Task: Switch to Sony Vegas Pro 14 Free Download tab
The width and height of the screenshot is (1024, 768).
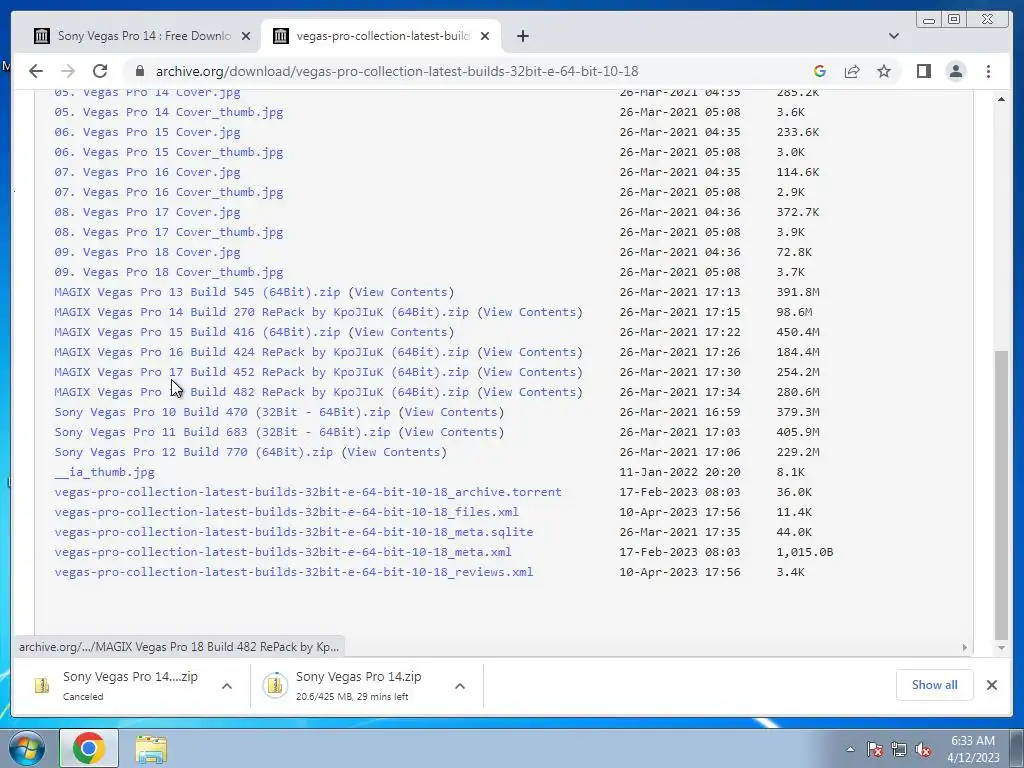Action: (x=142, y=36)
